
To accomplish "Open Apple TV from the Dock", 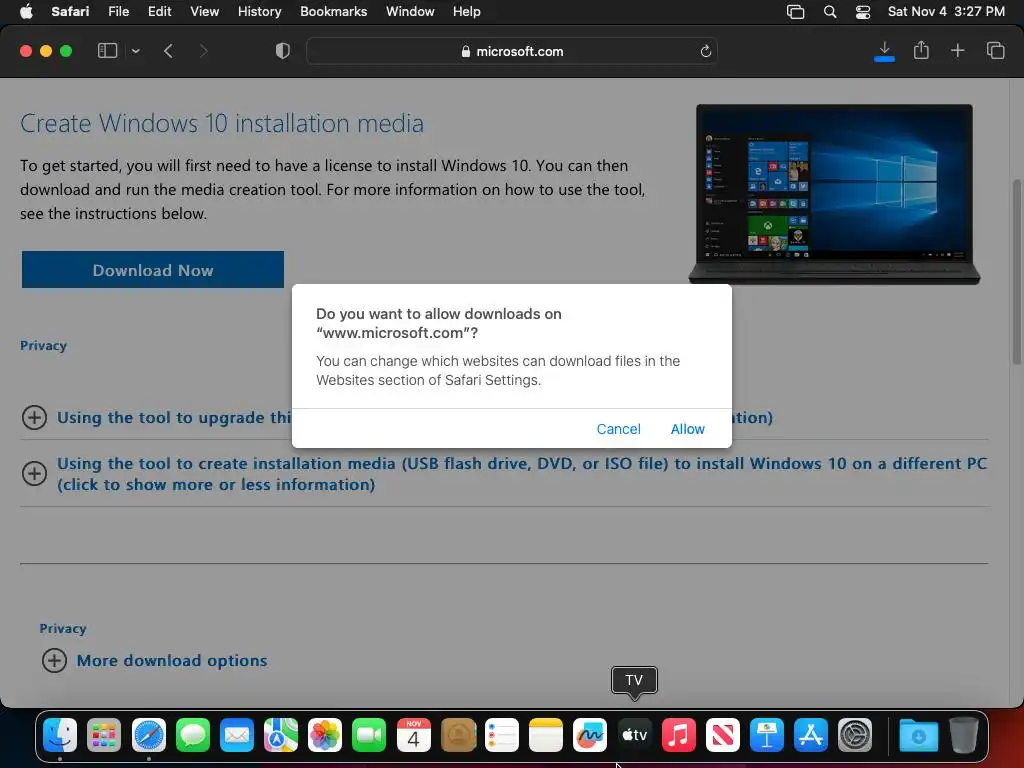I will point(634,735).
